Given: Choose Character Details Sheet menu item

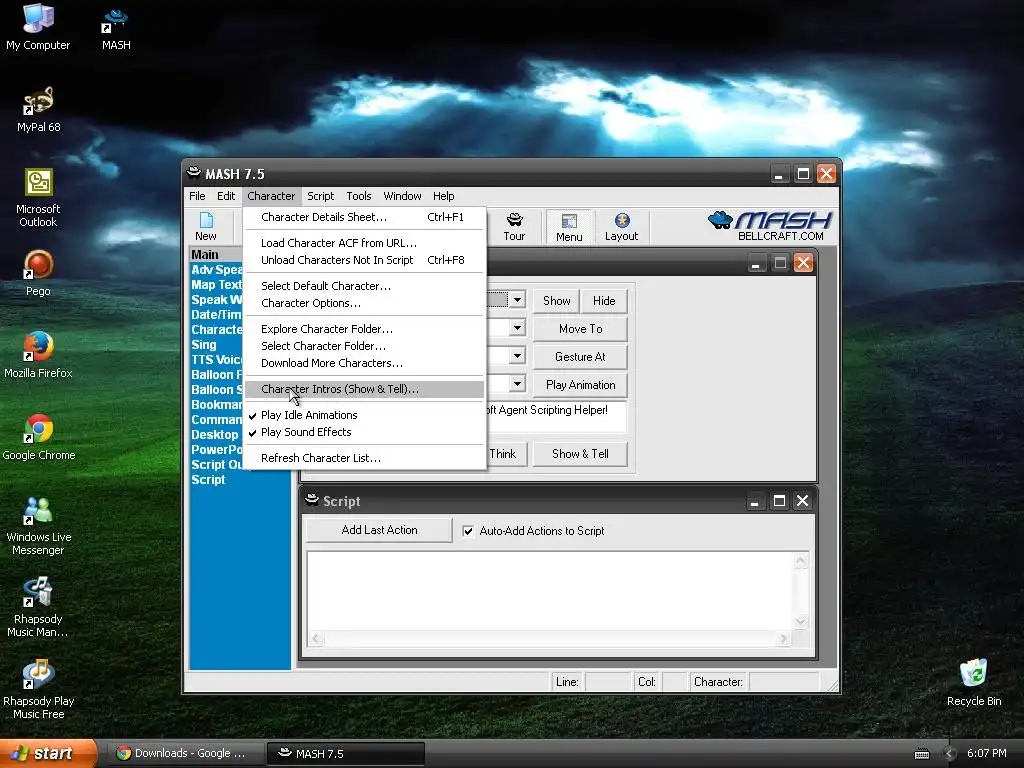Looking at the screenshot, I should coord(364,217).
